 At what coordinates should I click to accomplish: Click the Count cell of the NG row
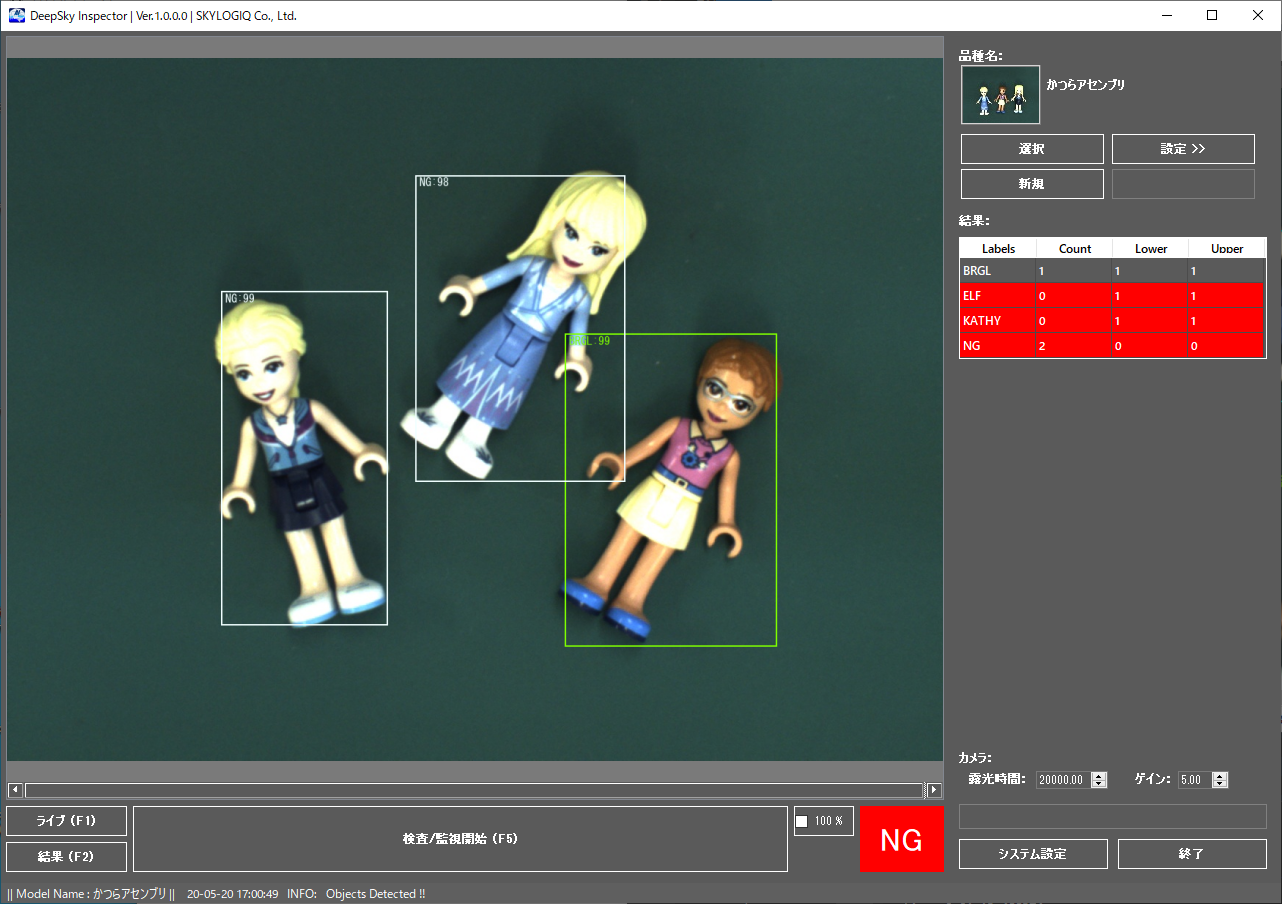[1075, 346]
